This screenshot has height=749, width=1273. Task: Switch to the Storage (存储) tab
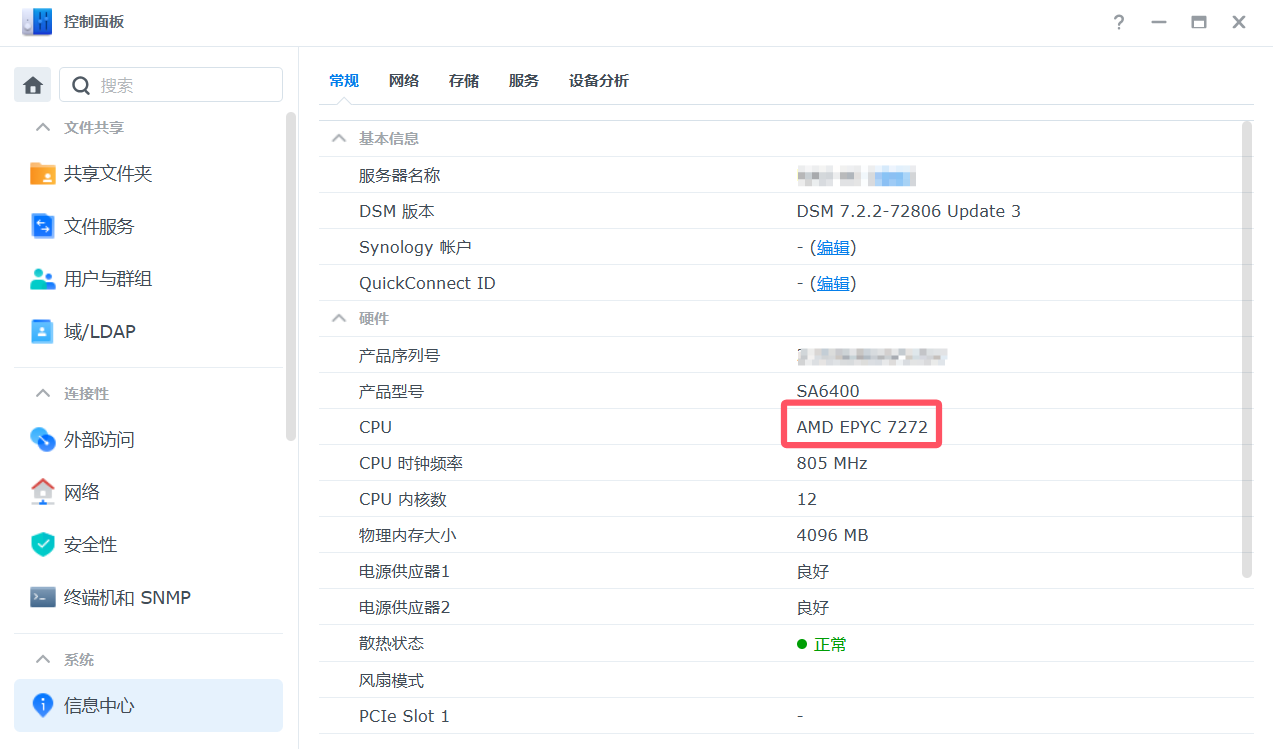point(464,81)
